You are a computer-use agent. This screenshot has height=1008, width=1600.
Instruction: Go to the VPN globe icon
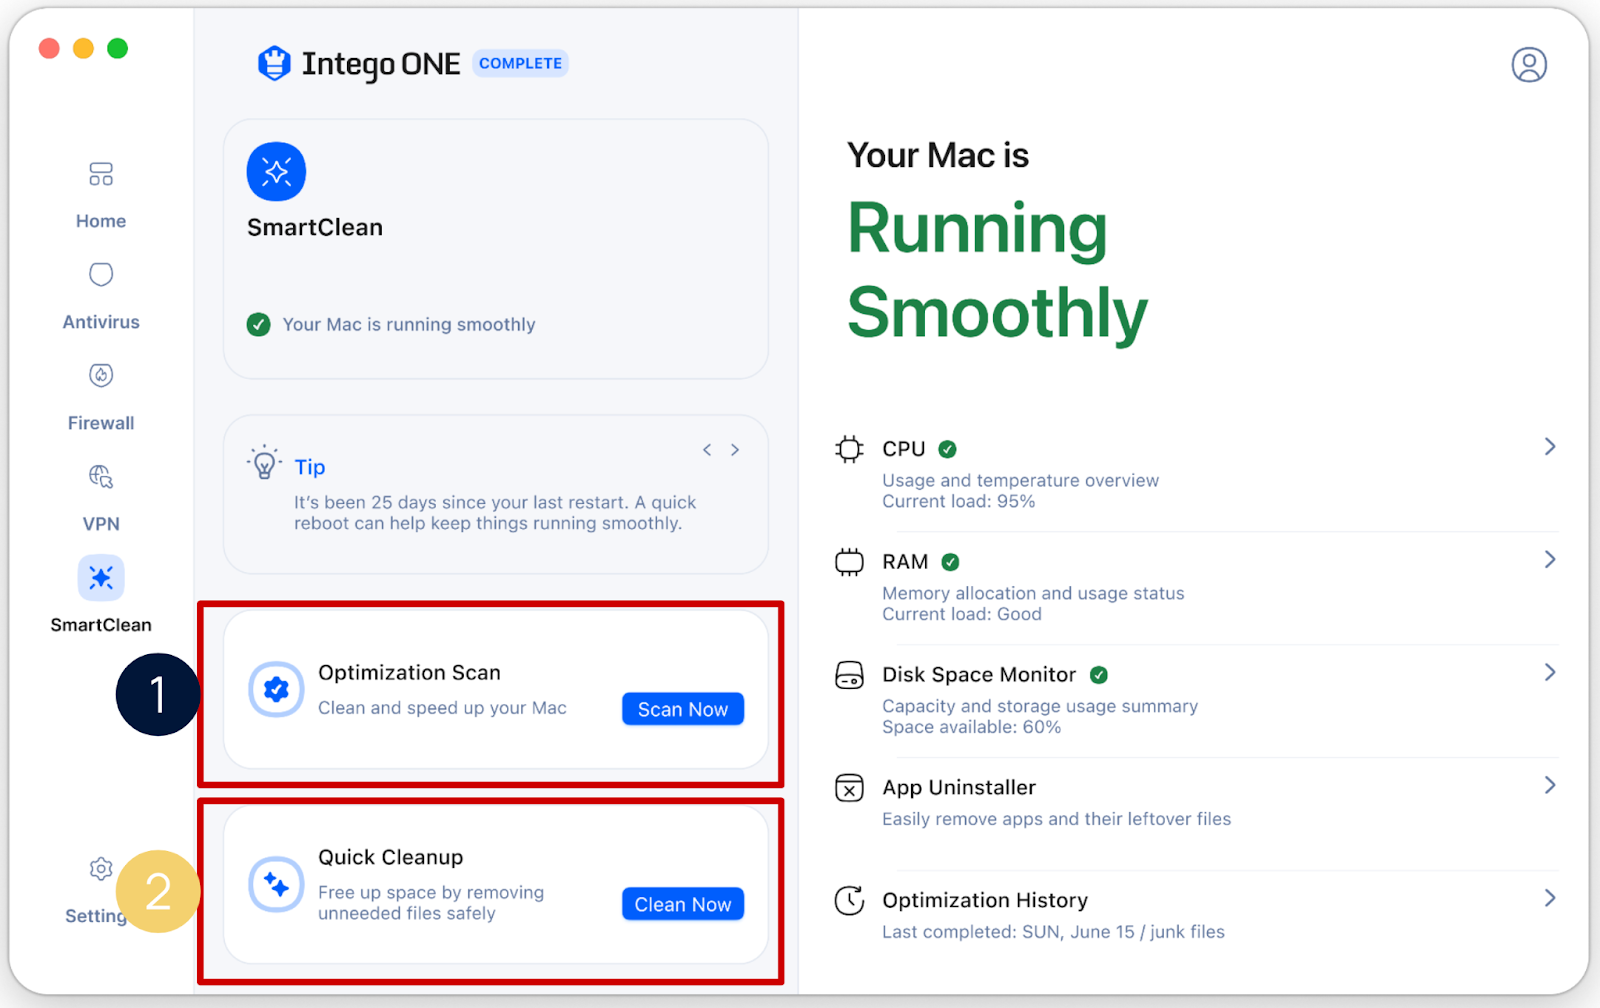coord(101,476)
